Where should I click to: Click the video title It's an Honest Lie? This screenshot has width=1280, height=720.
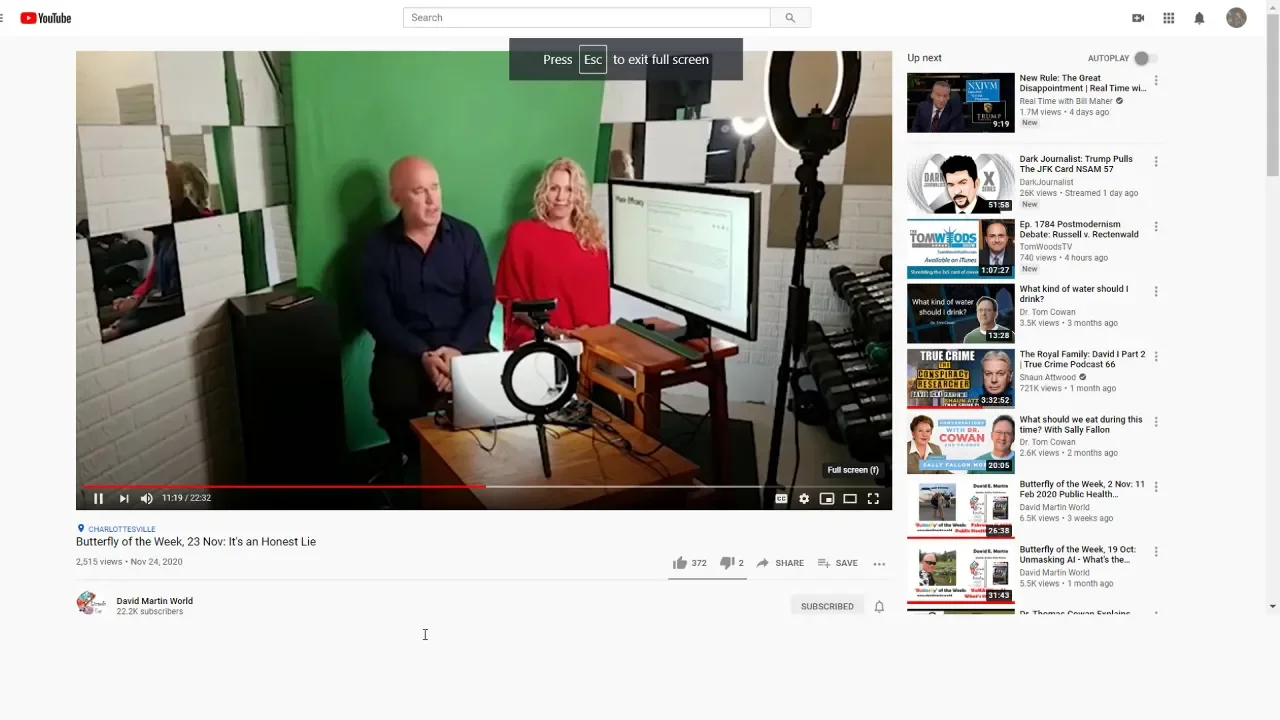(196, 542)
